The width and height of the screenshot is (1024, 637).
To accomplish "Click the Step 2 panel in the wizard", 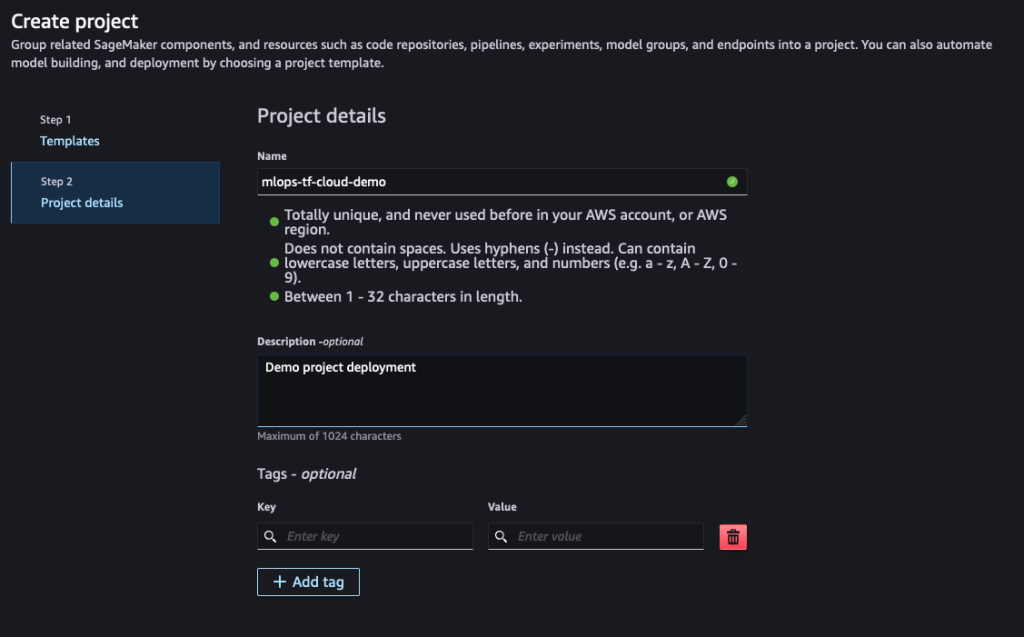I will (114, 192).
